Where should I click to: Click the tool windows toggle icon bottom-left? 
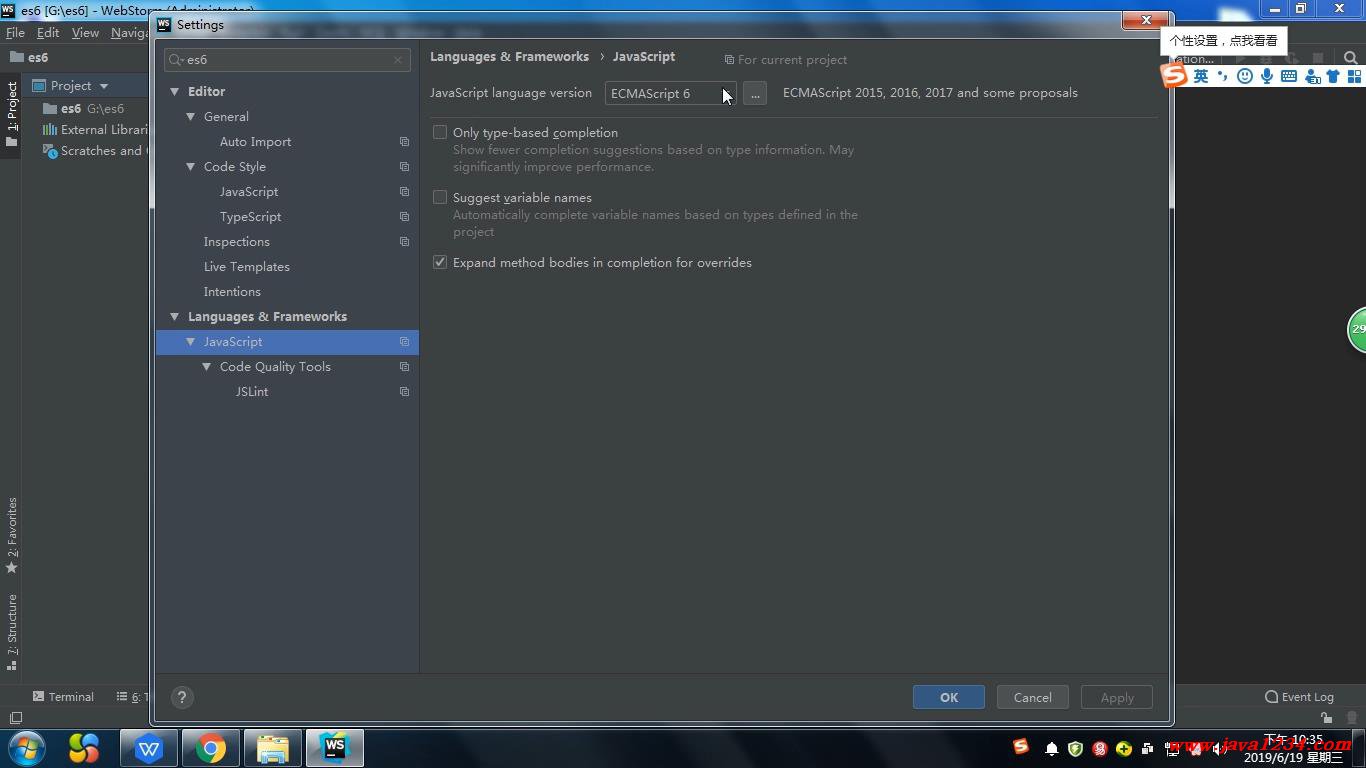(x=15, y=718)
